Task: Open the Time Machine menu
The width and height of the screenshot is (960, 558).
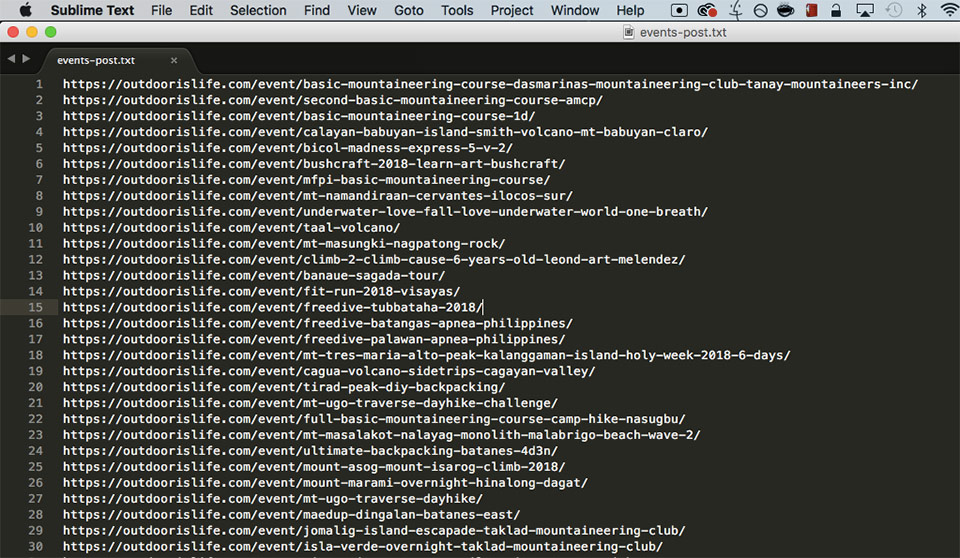Action: click(894, 10)
